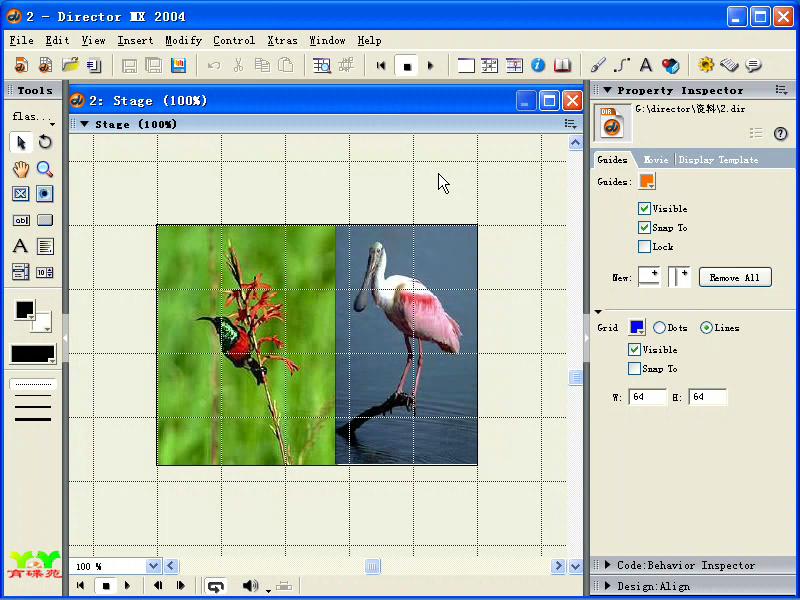Screen dimensions: 800x600
Task: Add a new vertical guide
Action: coord(679,277)
